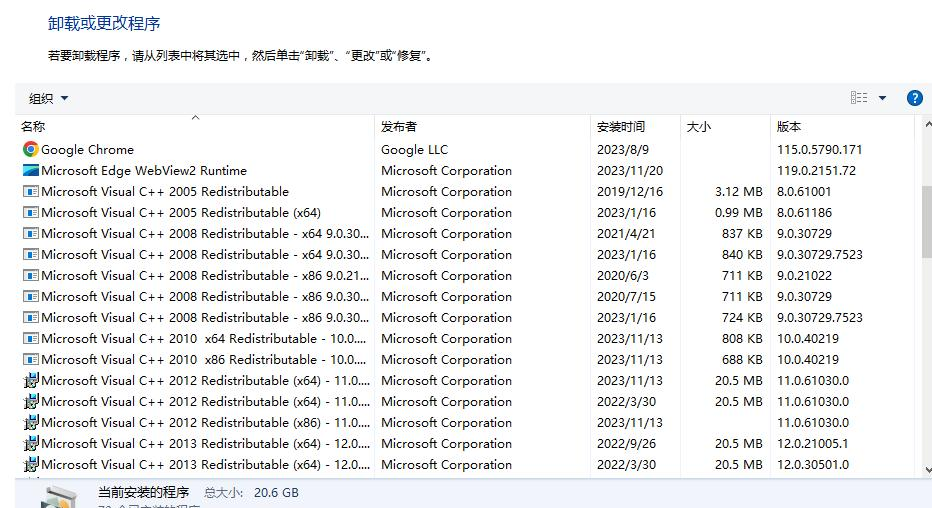
Task: Click the install date '2020/6/3'
Action: pos(623,276)
